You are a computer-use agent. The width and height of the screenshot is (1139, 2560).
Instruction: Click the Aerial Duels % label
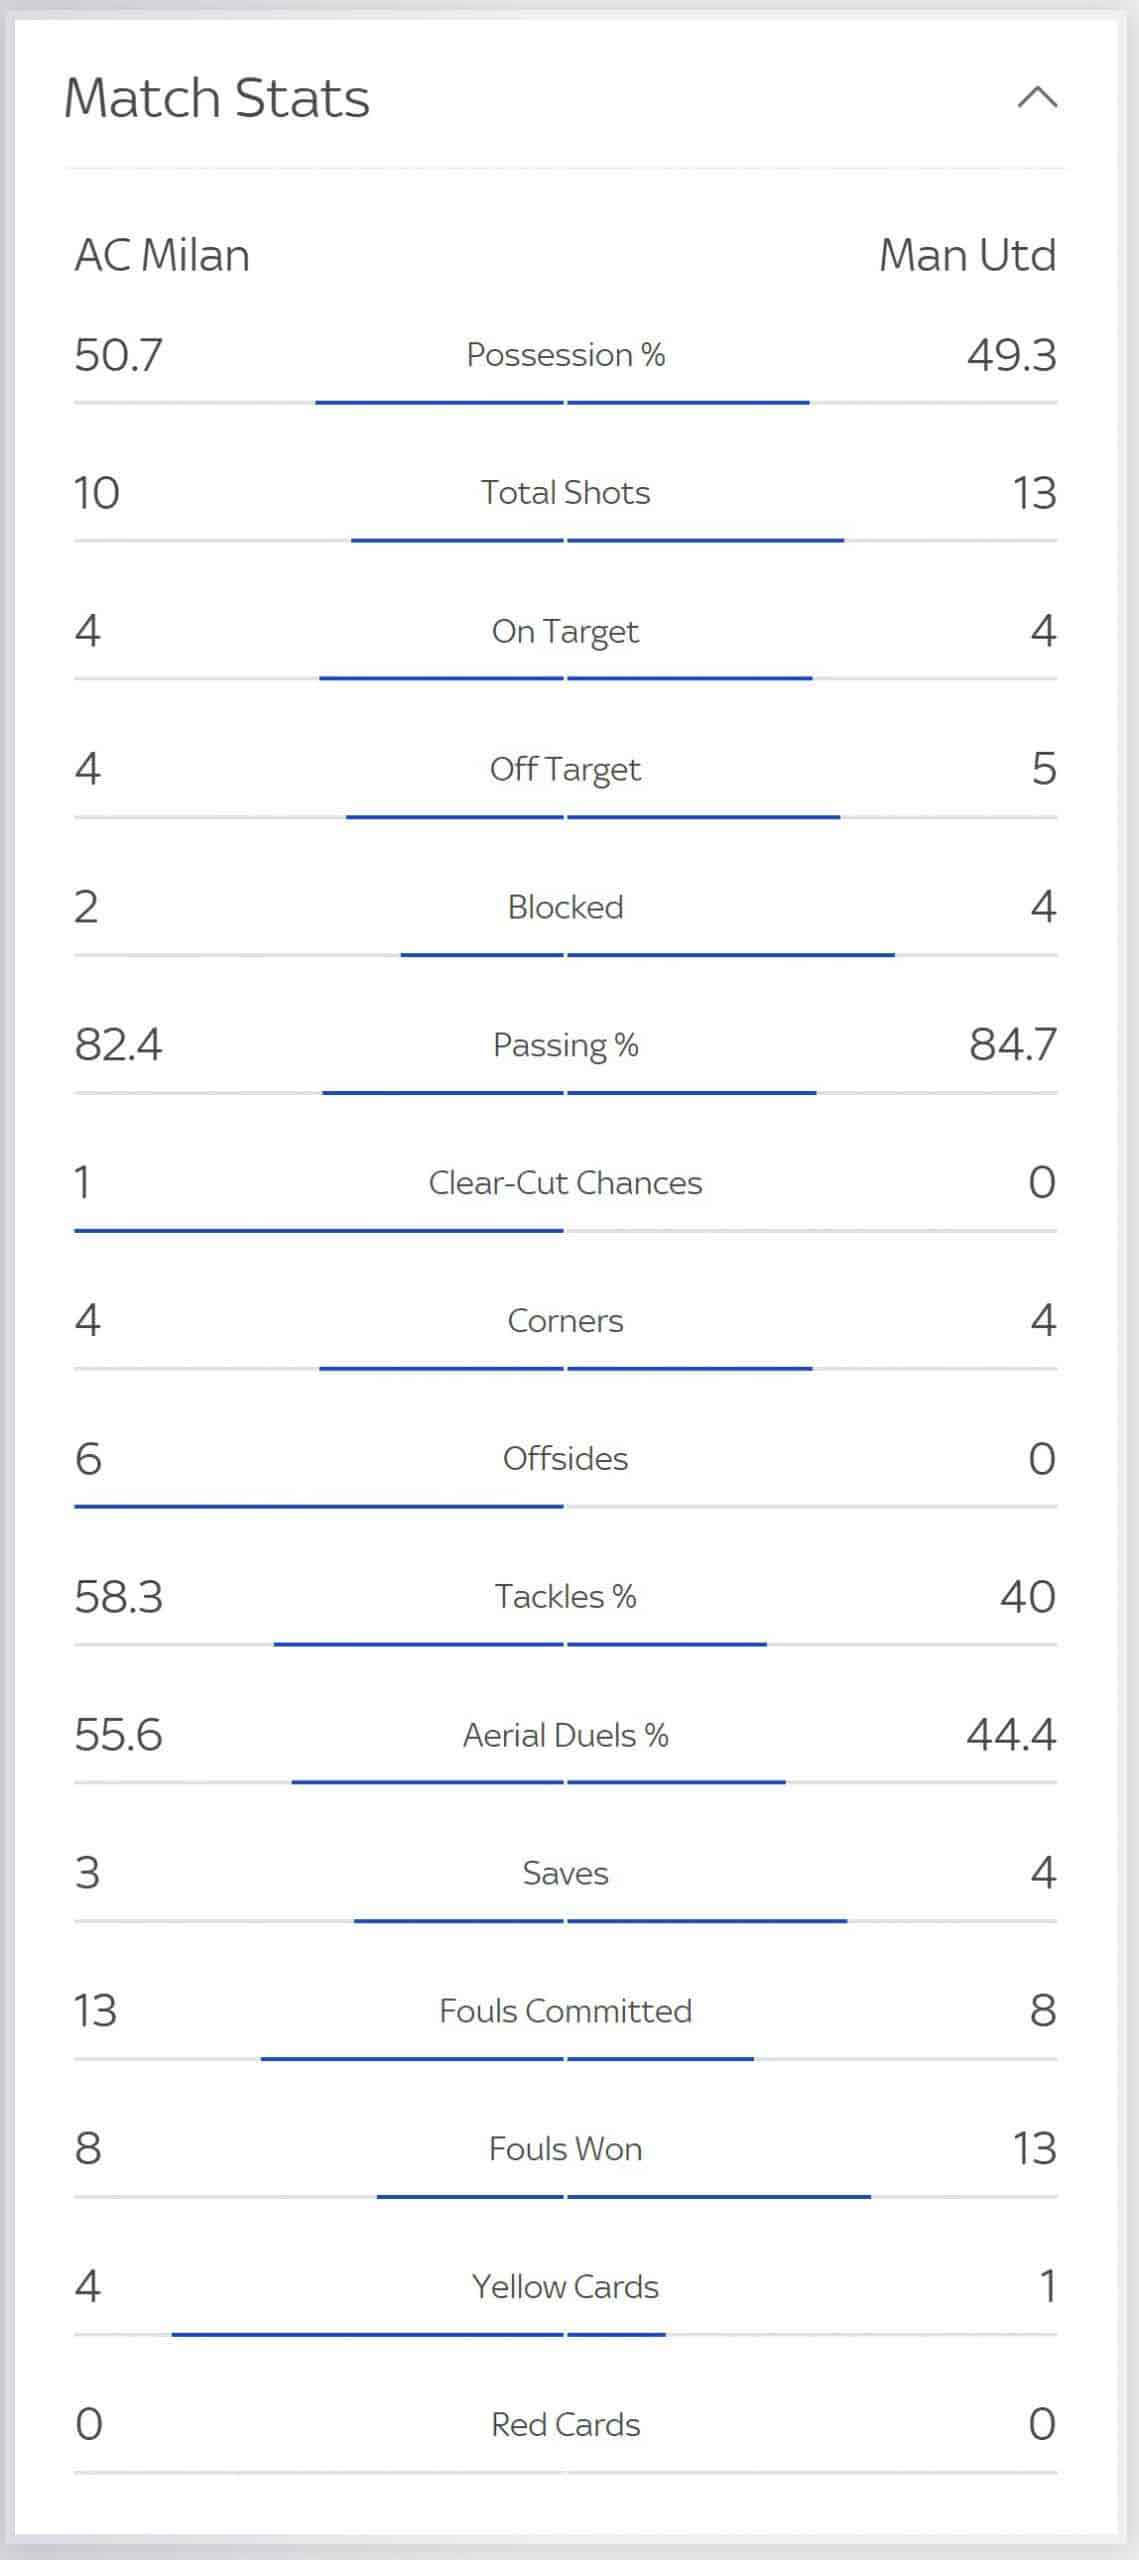565,1735
